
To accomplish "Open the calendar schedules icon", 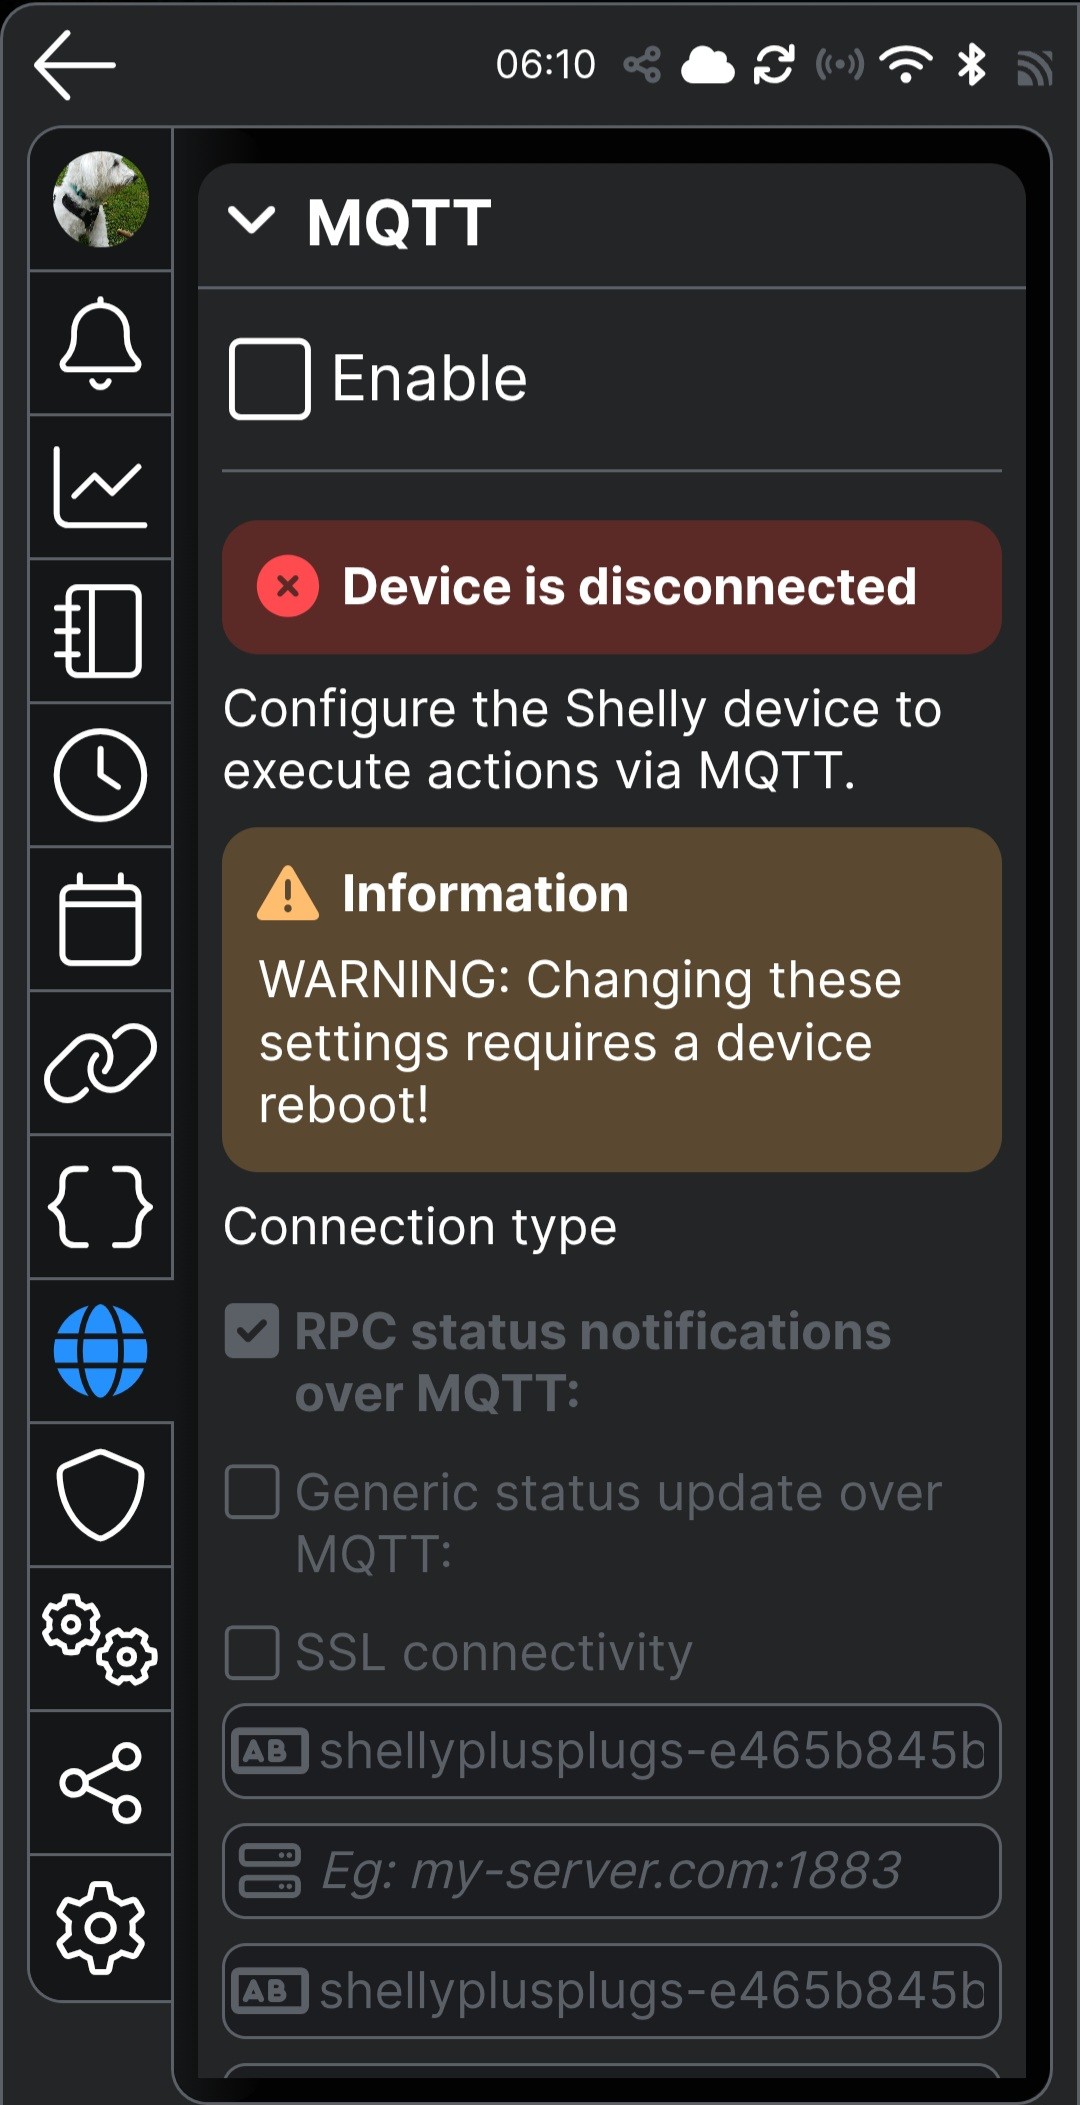I will pos(100,919).
